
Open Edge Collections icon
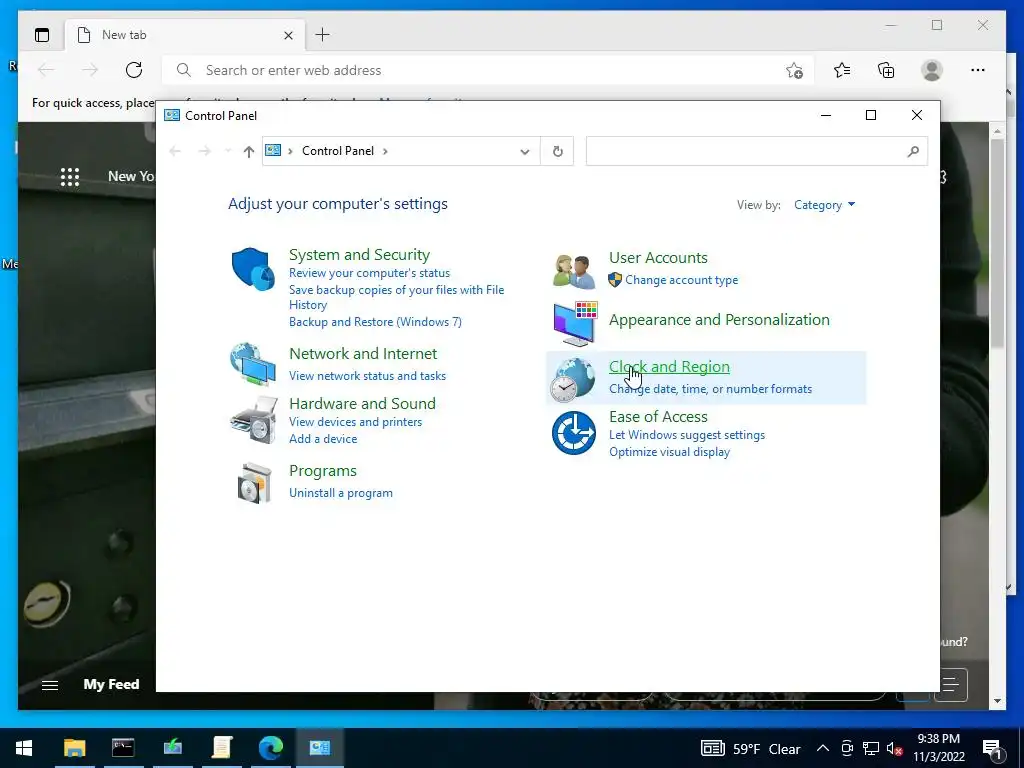886,70
